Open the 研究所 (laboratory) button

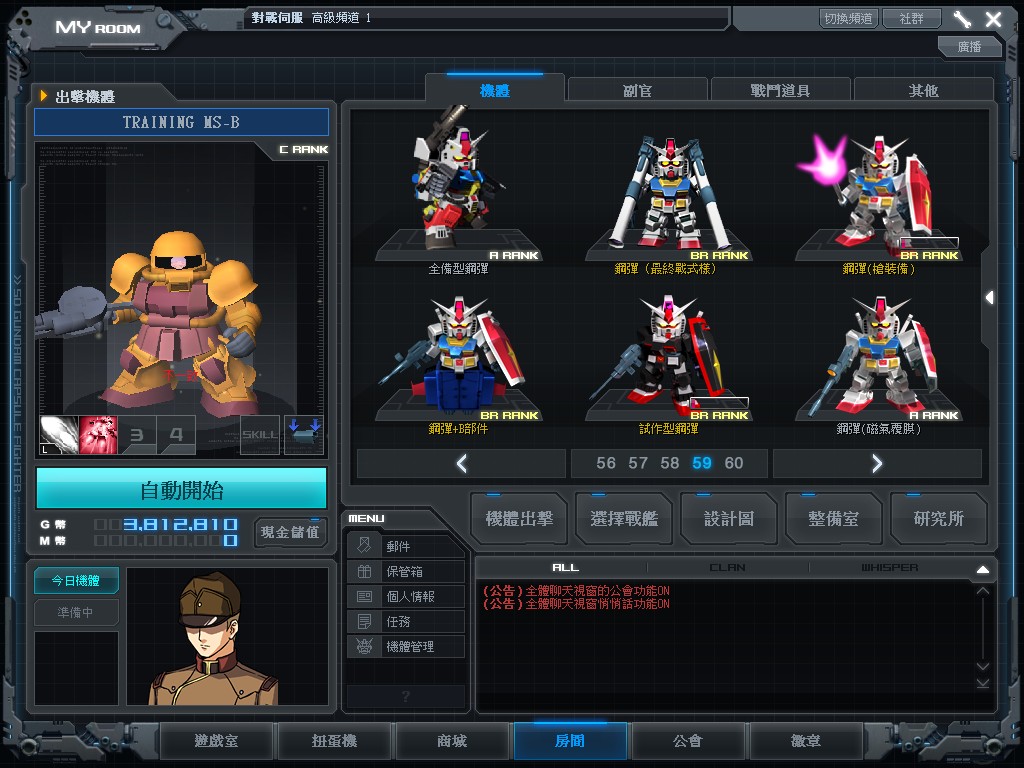[938, 519]
